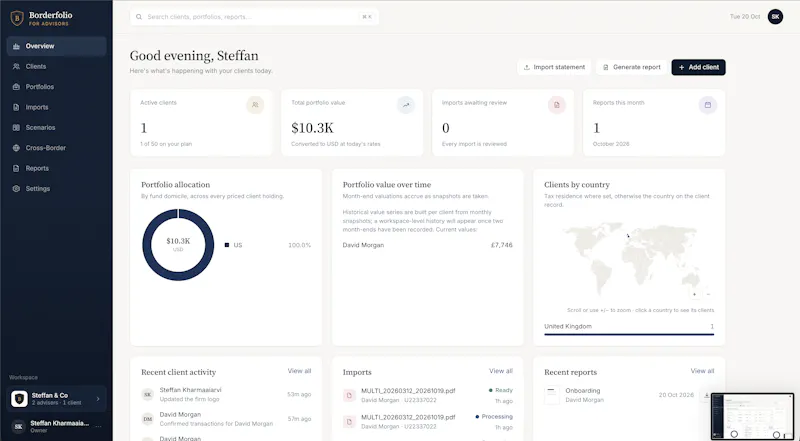
Task: Click the United Kingdom progress bar
Action: (x=629, y=334)
